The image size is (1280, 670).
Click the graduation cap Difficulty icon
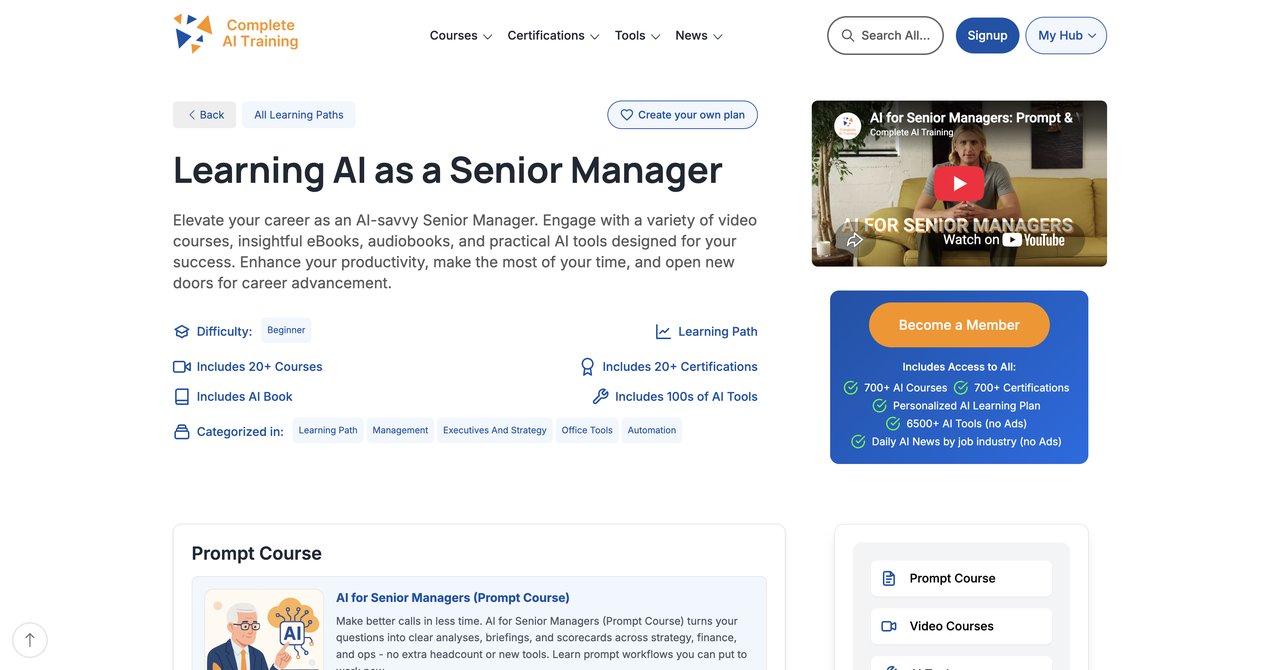click(x=181, y=332)
